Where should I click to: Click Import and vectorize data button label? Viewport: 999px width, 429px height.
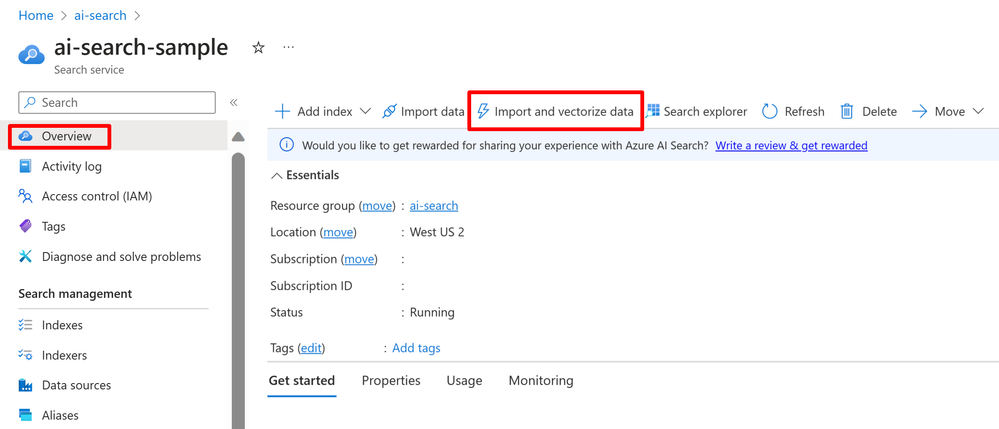tap(564, 112)
